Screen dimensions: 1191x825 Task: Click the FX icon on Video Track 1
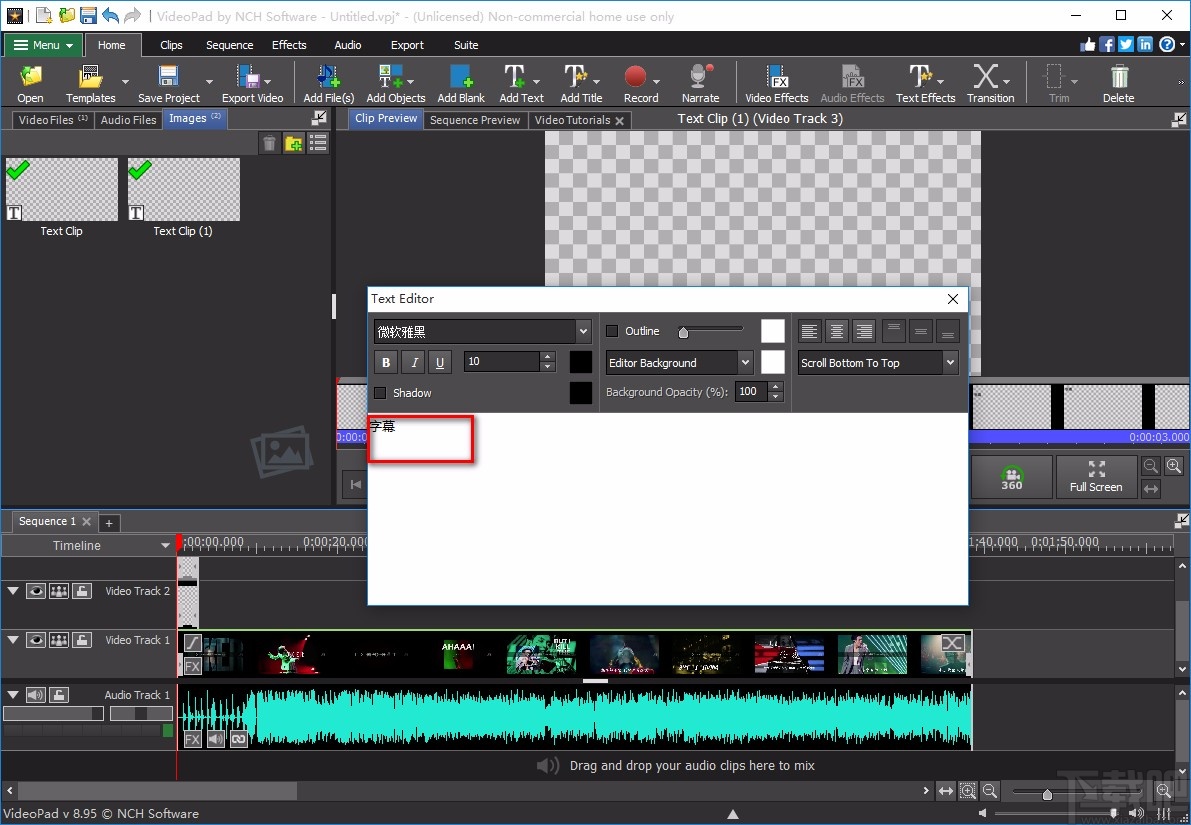click(x=191, y=664)
